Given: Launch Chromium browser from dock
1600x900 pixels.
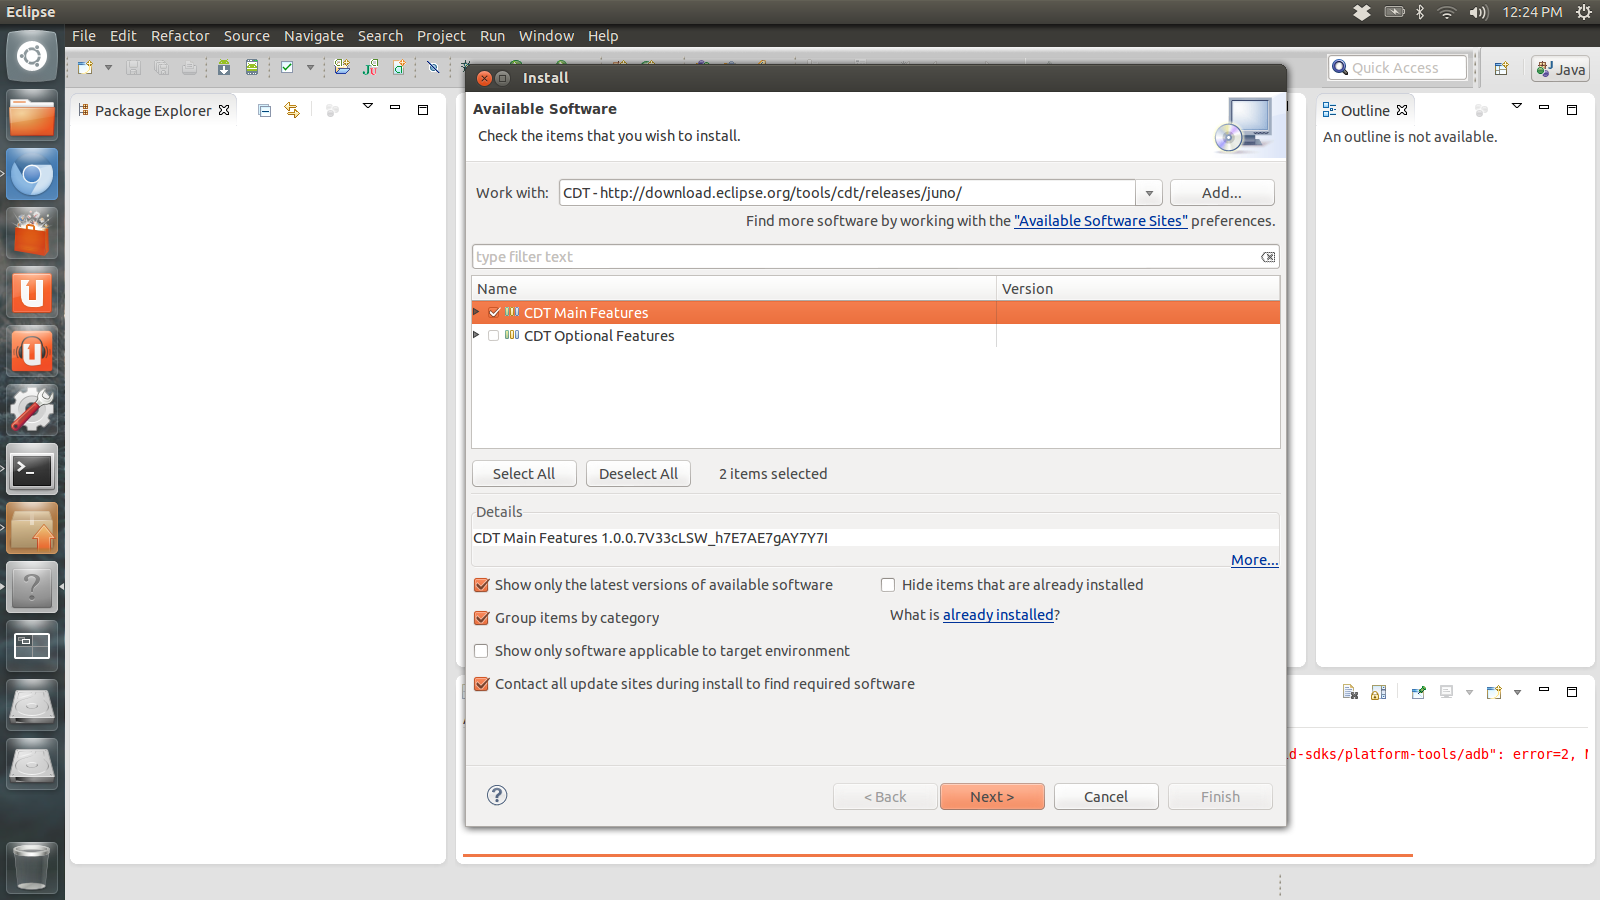Looking at the screenshot, I should click(32, 174).
